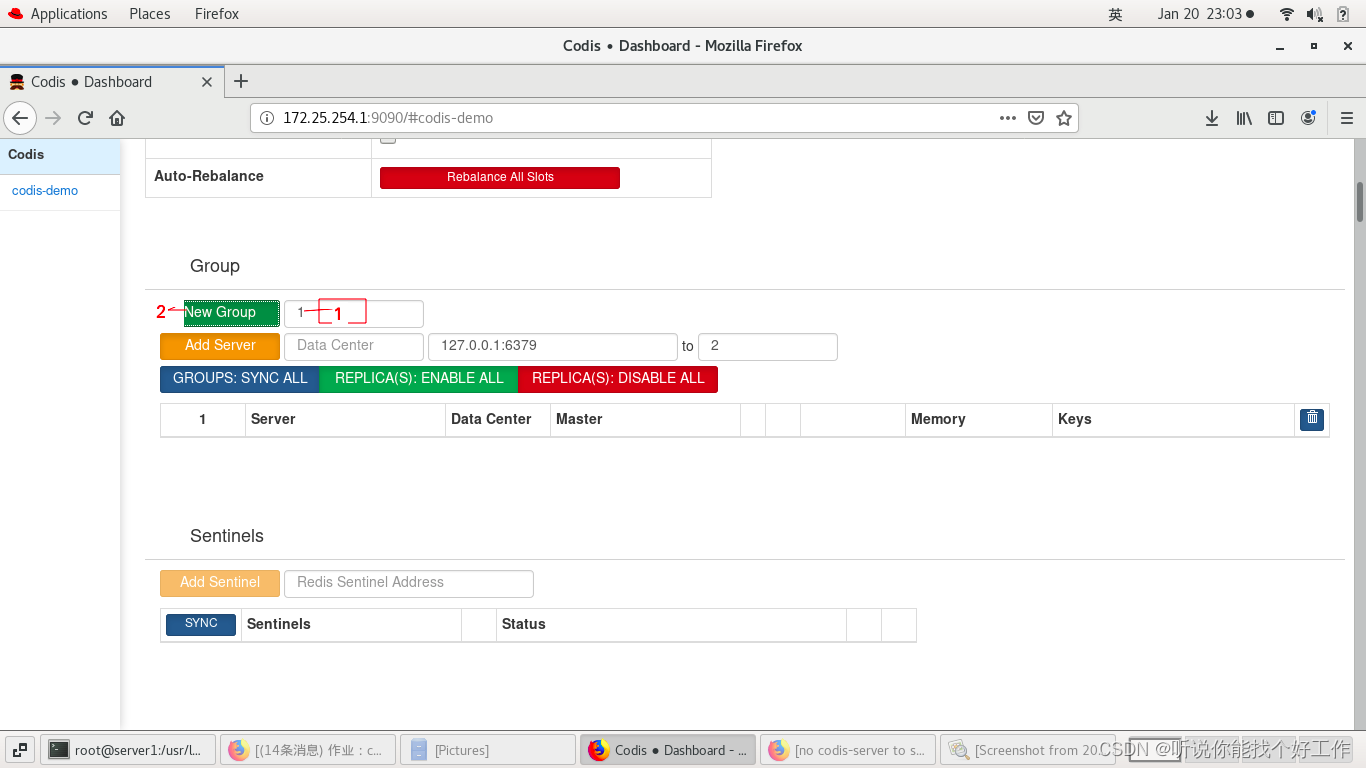Open Wi-Fi network indicator in top bar
This screenshot has height=768, width=1366.
(1287, 14)
